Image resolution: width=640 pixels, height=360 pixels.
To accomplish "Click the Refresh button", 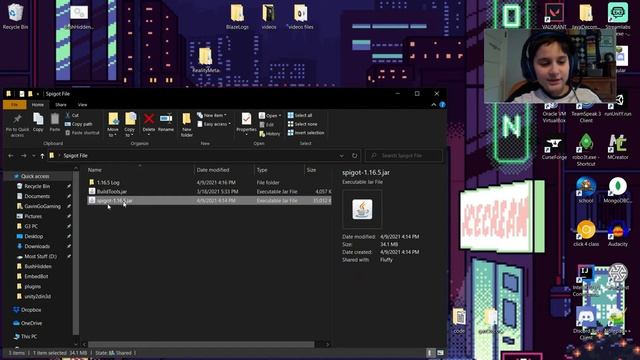I will point(354,156).
